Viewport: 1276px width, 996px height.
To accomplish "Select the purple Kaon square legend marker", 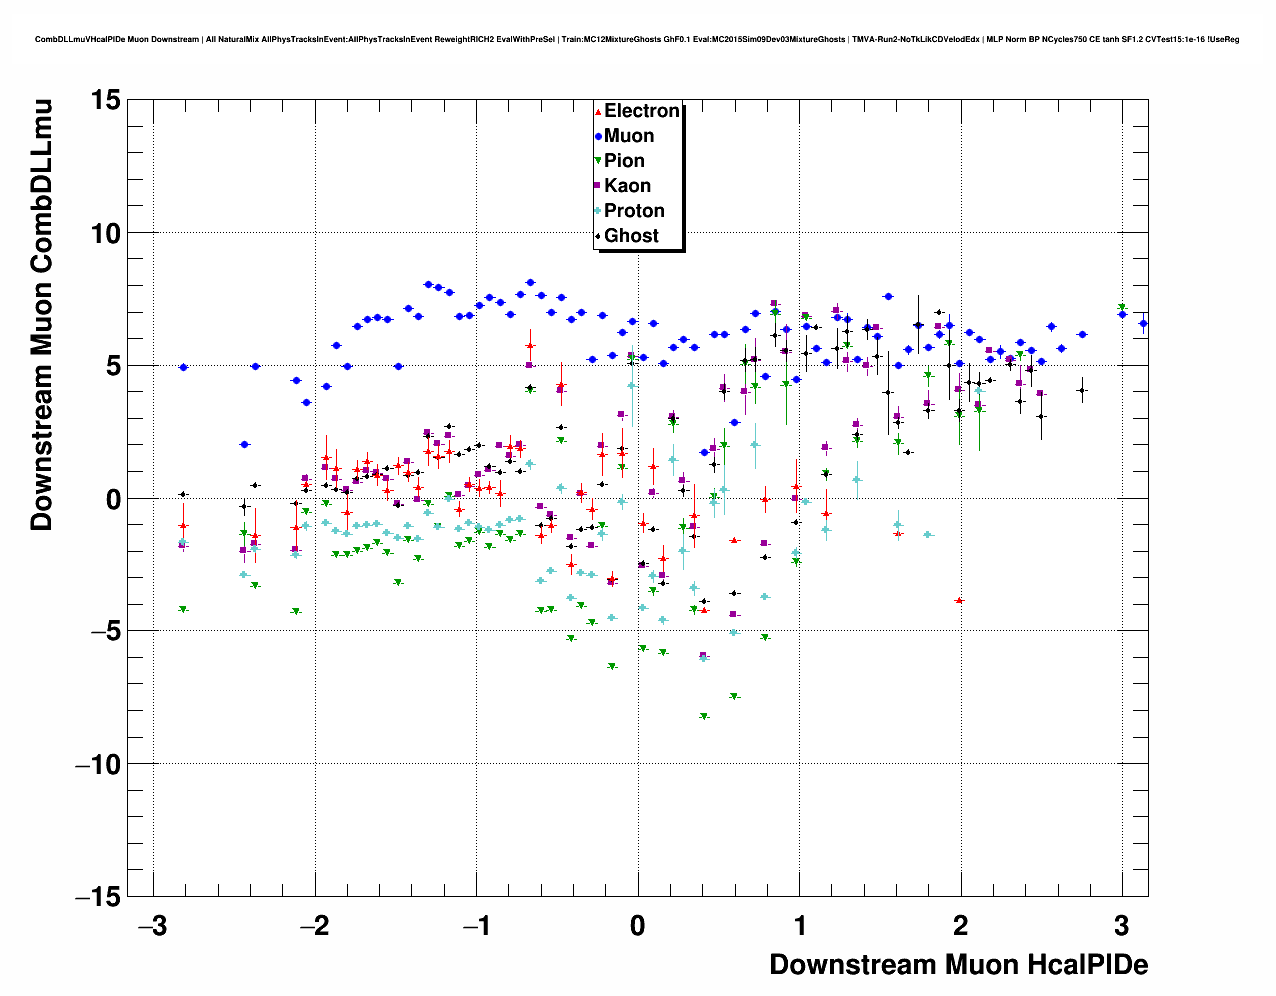I will click(598, 186).
